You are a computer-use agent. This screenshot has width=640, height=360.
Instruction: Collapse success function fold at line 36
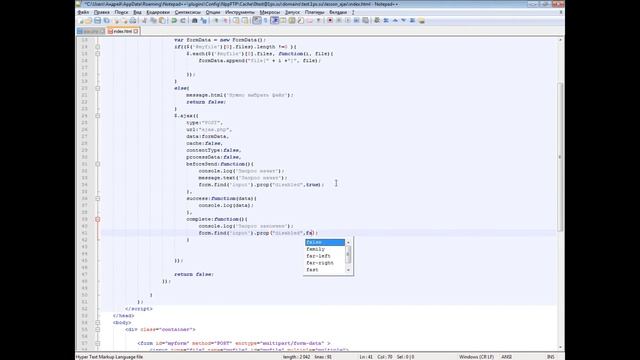click(98, 199)
